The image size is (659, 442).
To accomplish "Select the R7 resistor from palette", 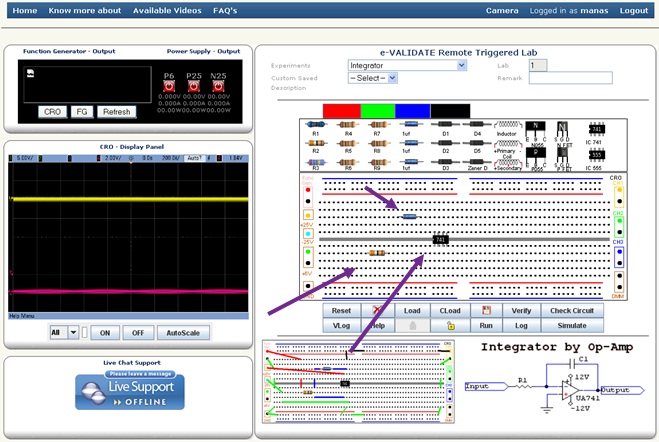I will coord(378,124).
